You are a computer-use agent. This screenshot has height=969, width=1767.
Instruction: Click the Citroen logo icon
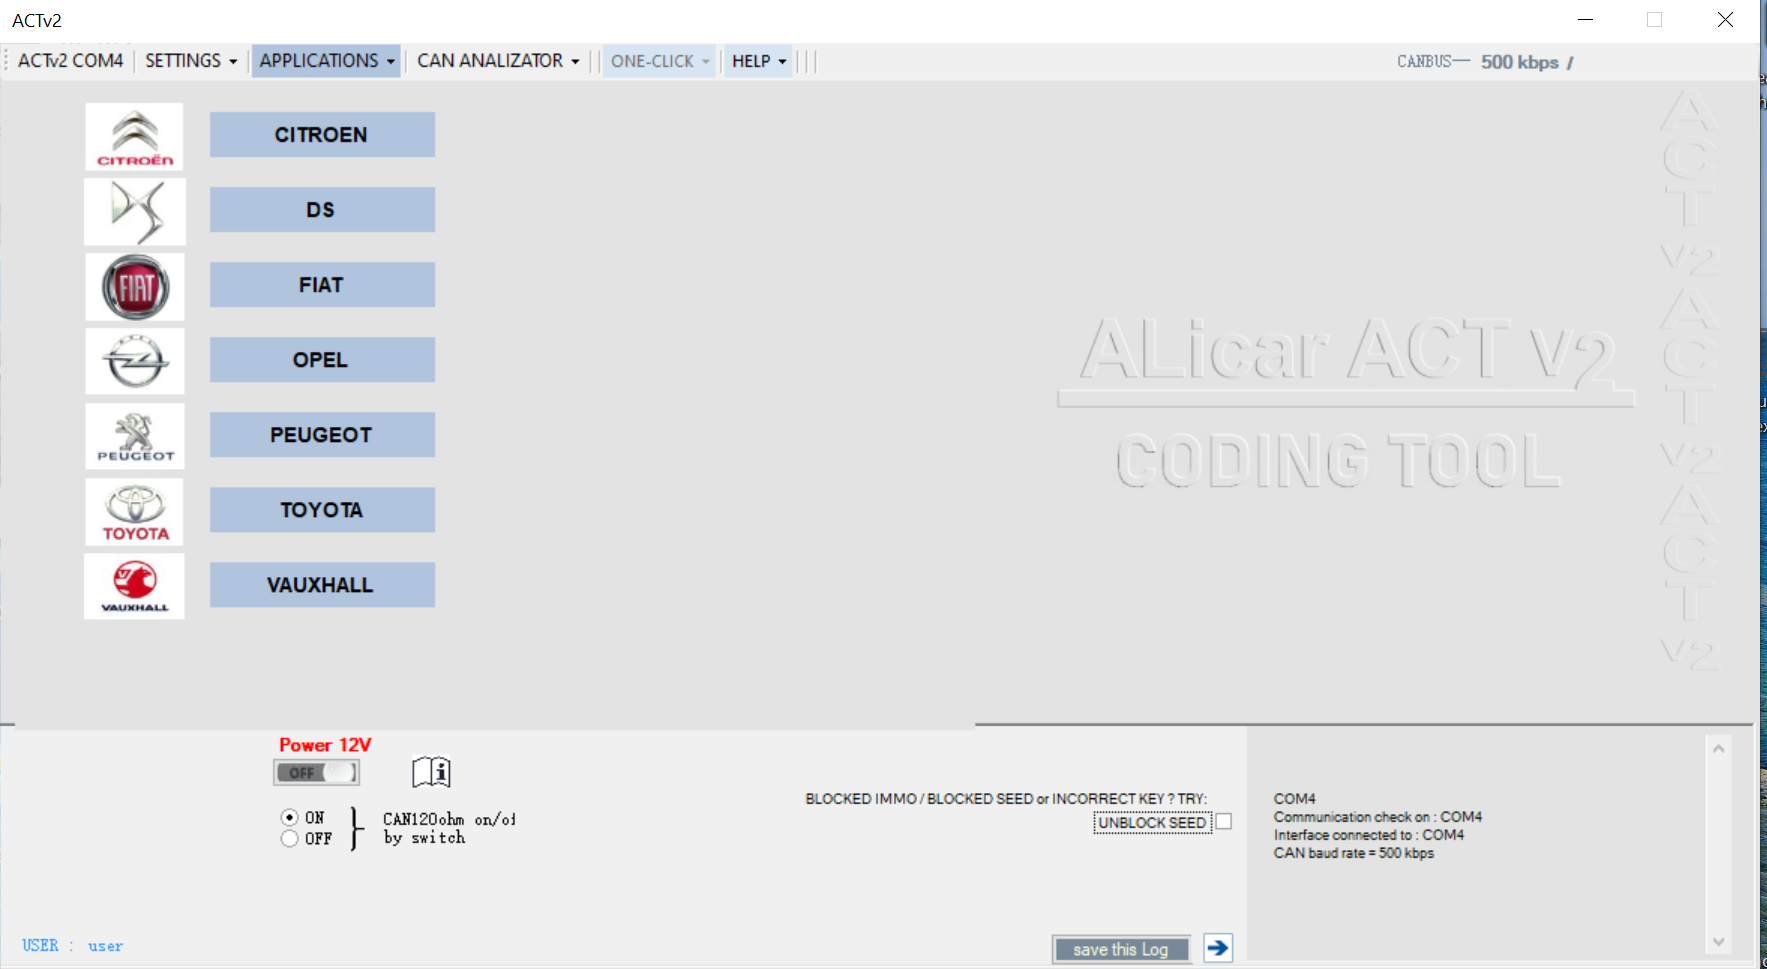(135, 137)
